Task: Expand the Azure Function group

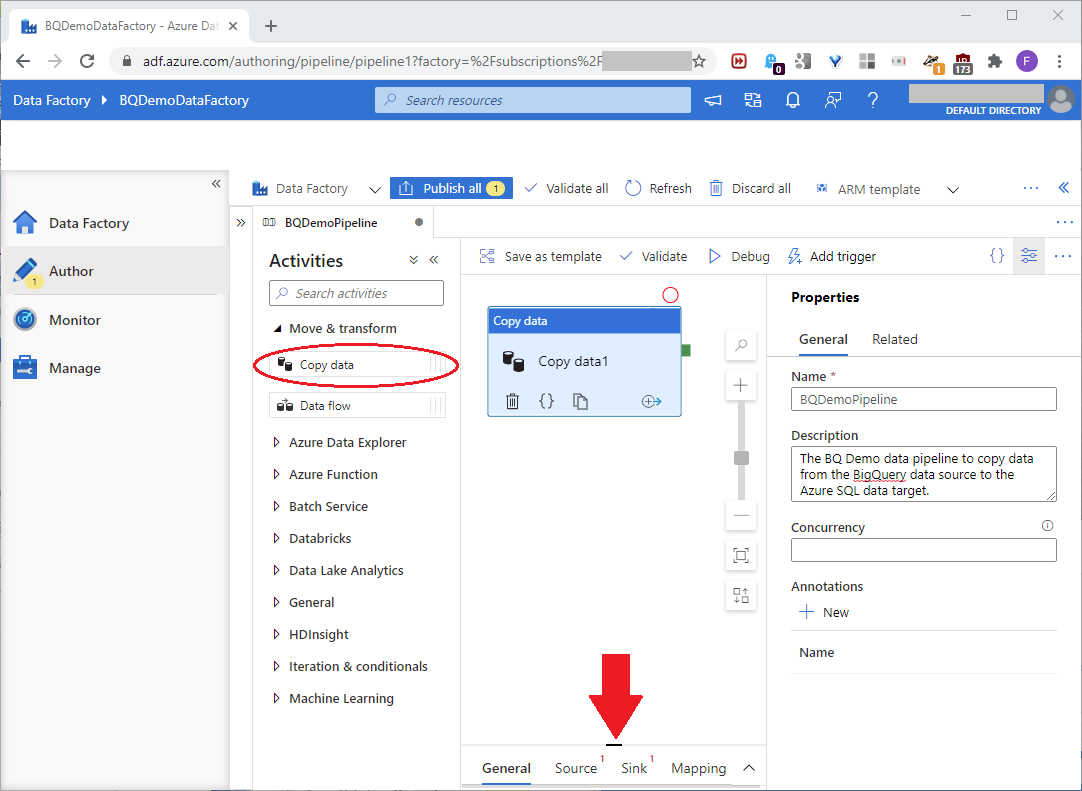Action: 277,474
